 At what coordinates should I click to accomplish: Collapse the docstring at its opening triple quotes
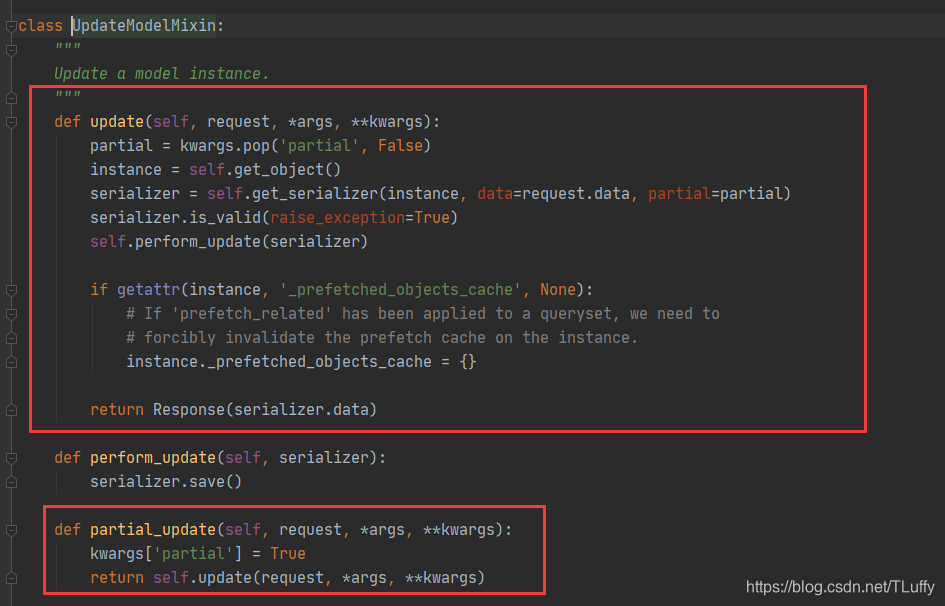[11, 51]
